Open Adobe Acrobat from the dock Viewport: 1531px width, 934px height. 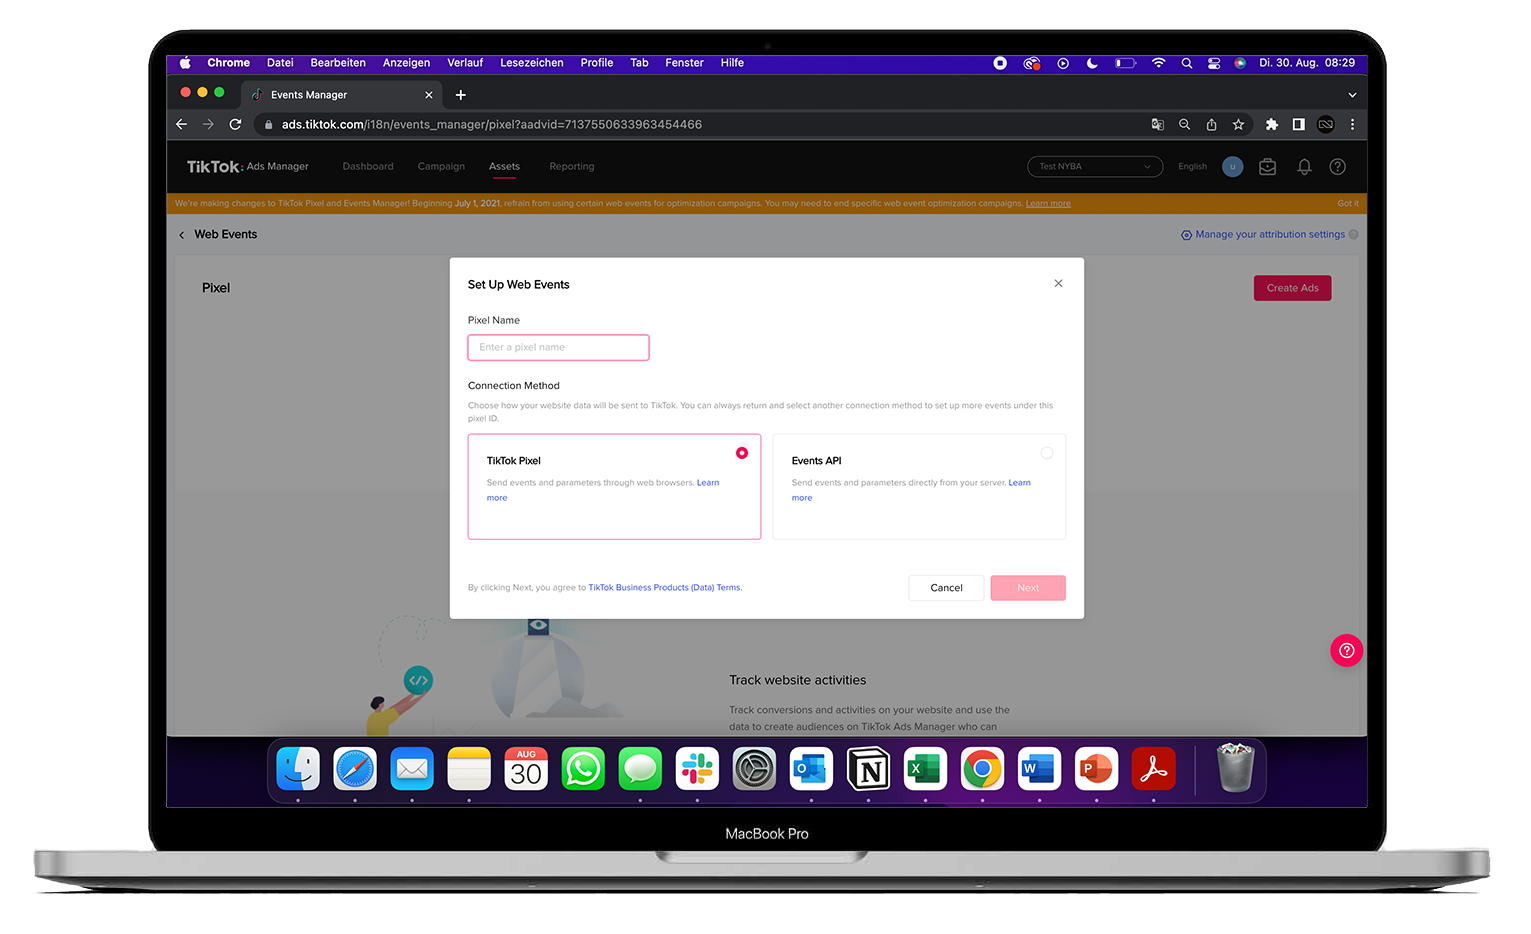click(1153, 769)
